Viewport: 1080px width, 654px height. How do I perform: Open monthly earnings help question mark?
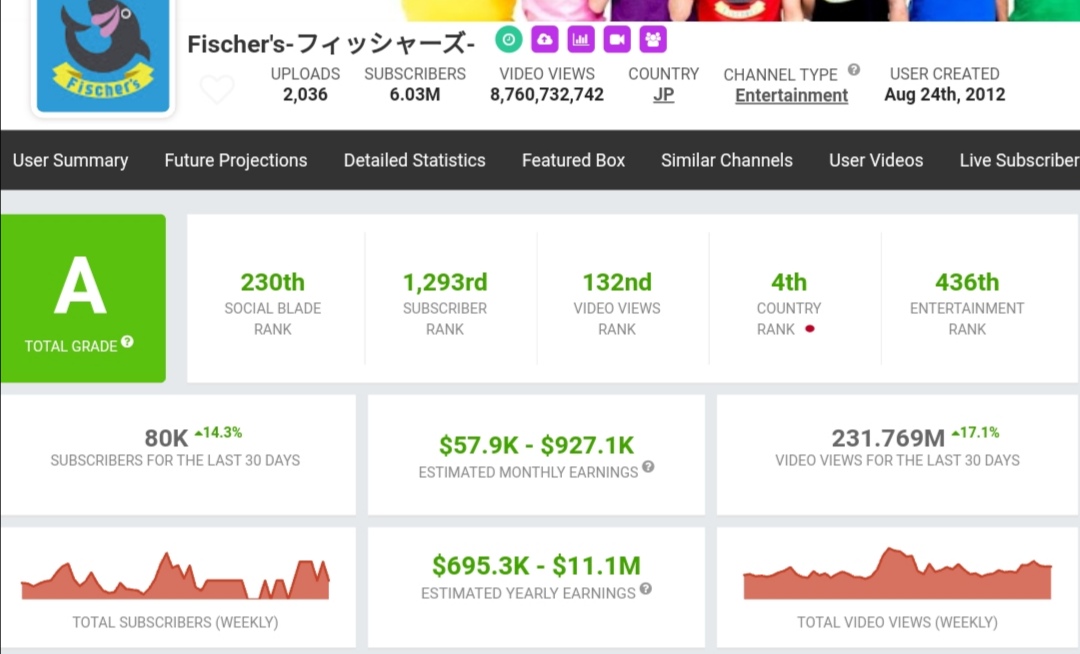coord(648,467)
